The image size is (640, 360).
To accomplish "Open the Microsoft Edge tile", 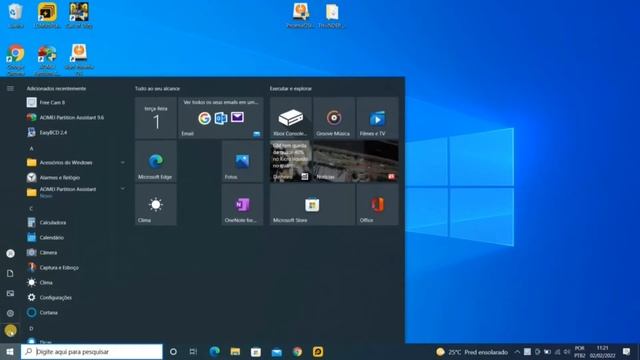I will [156, 161].
